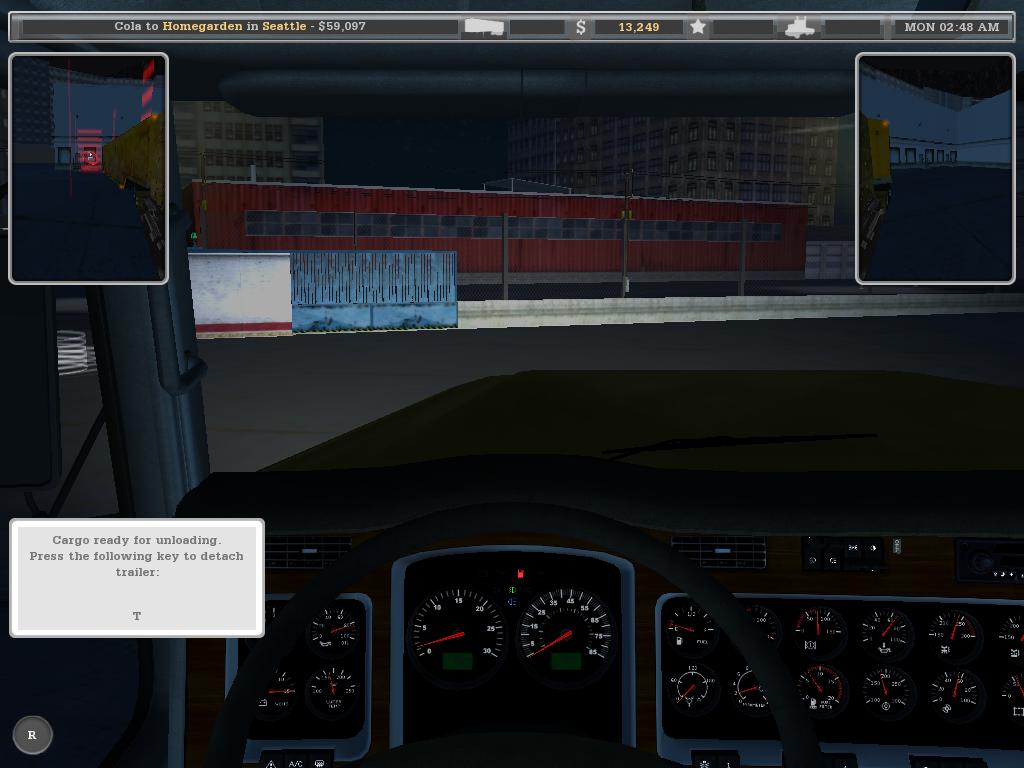Click the green headlight indicator light
The image size is (1024, 768).
(x=513, y=590)
